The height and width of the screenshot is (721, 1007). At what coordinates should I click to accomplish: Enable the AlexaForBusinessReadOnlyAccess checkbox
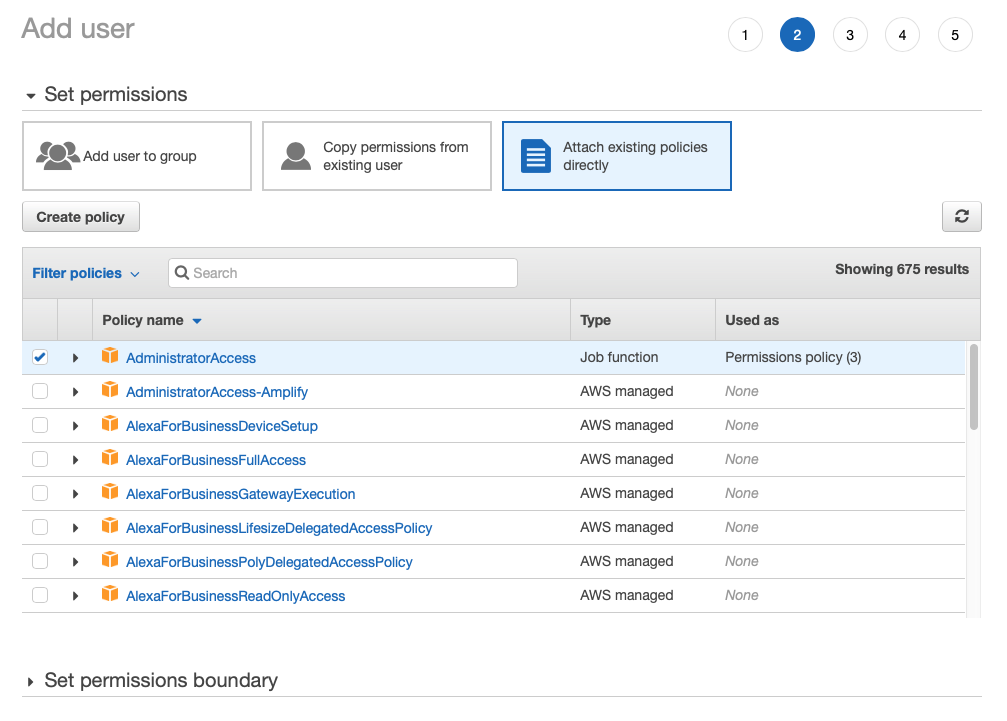[x=39, y=594]
